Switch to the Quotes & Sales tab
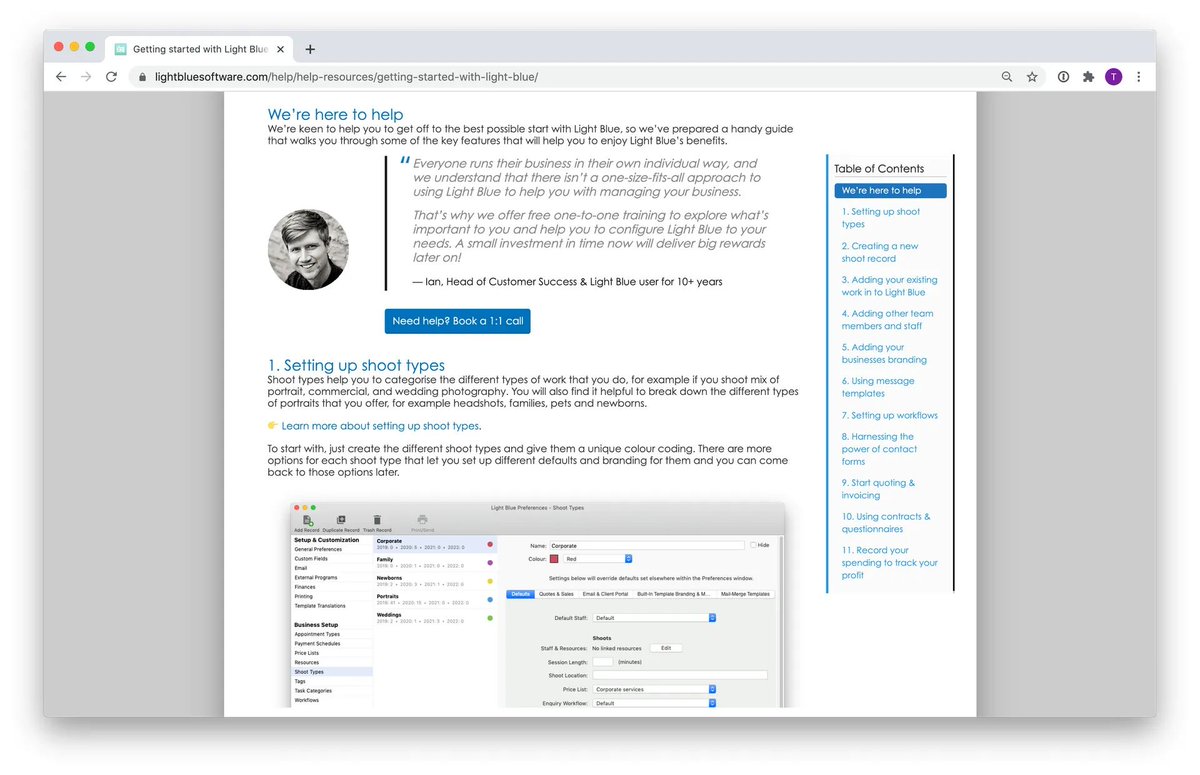 557,594
